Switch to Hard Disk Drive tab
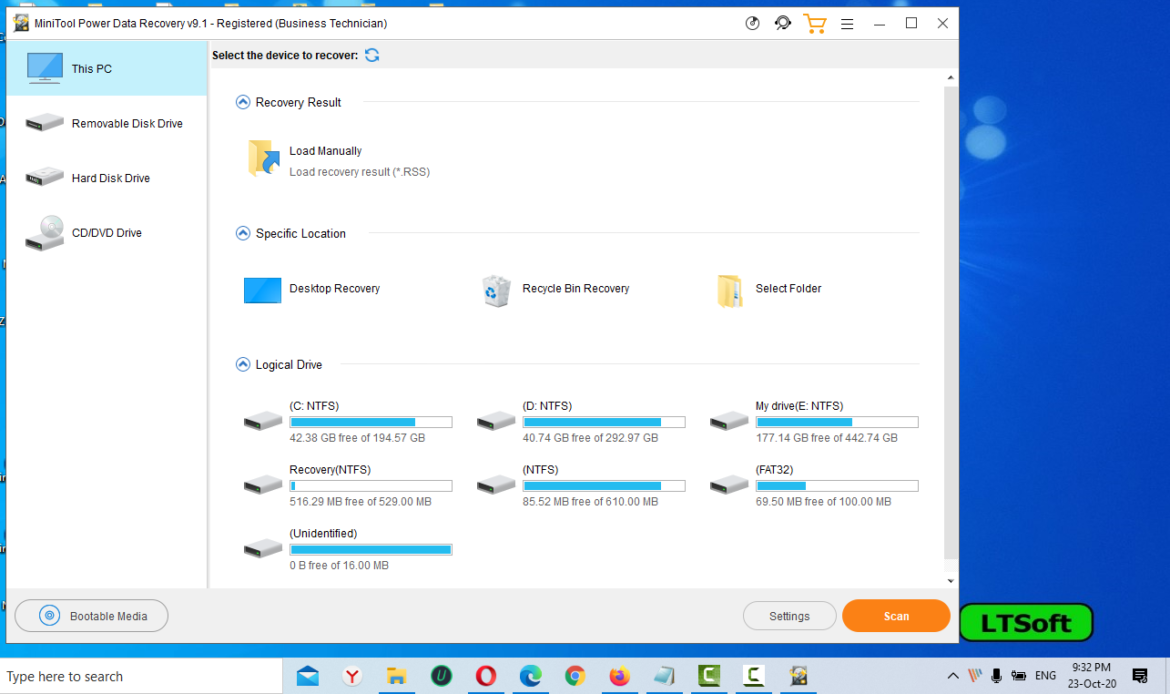1170x694 pixels. click(x=106, y=178)
